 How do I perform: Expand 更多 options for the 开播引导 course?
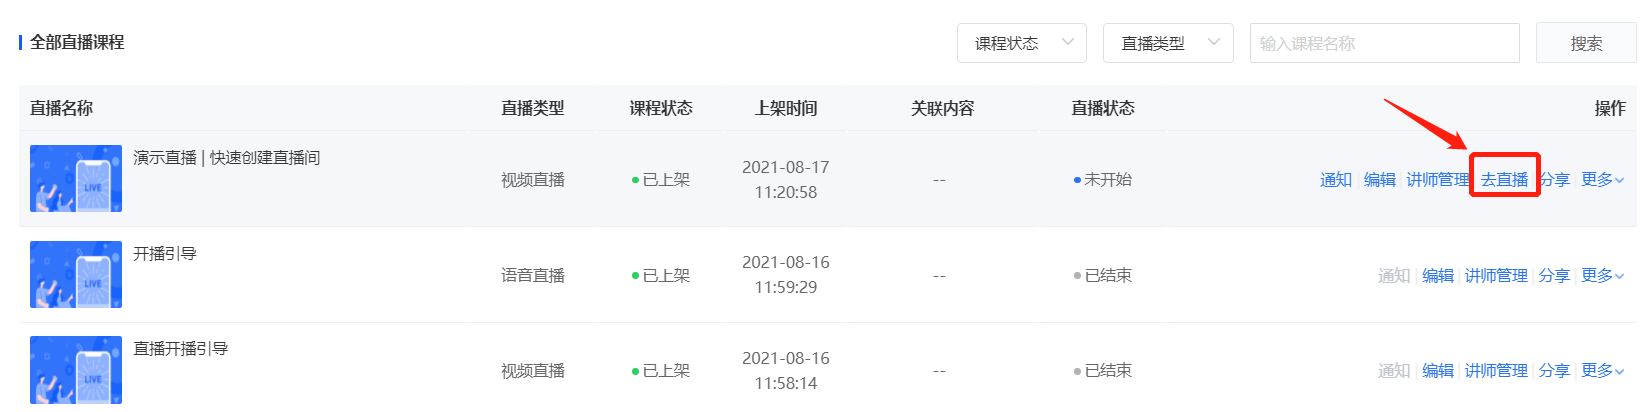tap(1602, 276)
